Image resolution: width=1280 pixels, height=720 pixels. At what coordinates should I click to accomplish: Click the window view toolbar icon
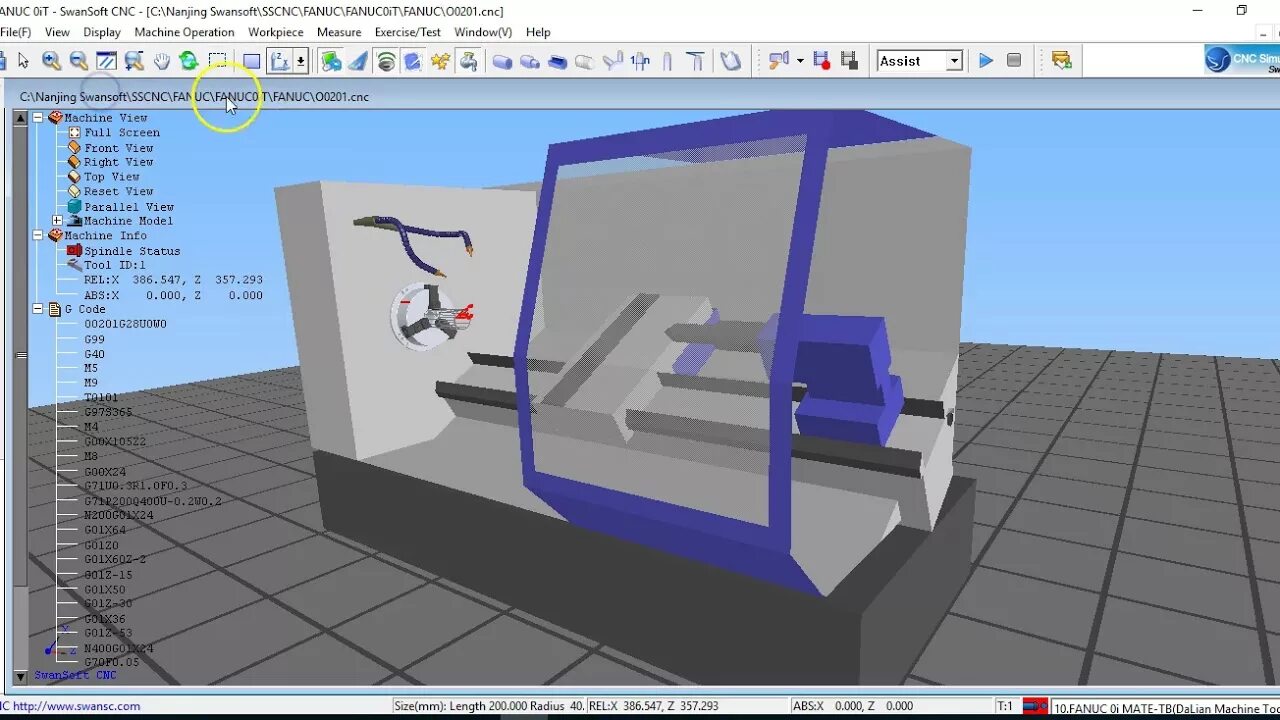106,61
